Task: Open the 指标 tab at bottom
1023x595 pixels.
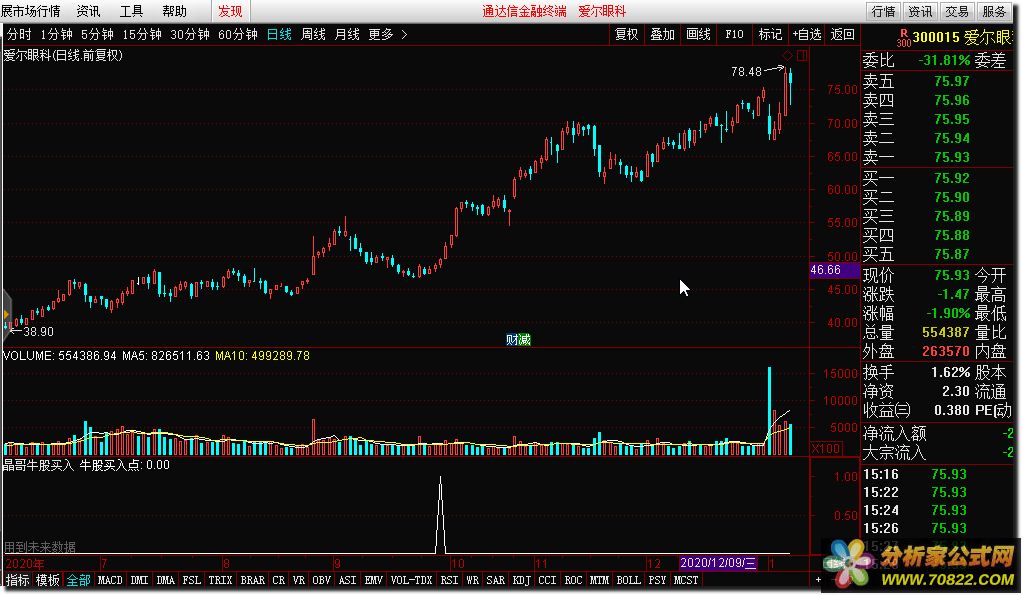Action: 17,580
